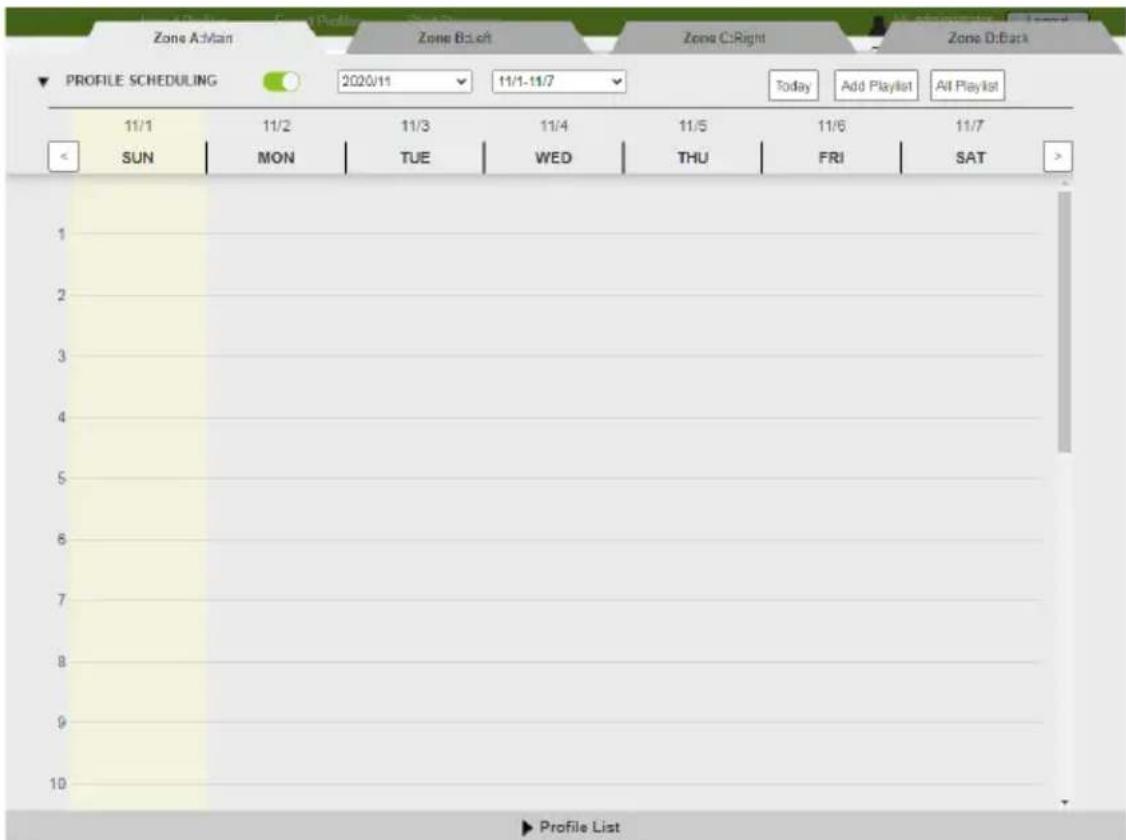The image size is (1126, 840).
Task: Click the vertical schedule scrollbar thumb
Action: coord(1064,322)
